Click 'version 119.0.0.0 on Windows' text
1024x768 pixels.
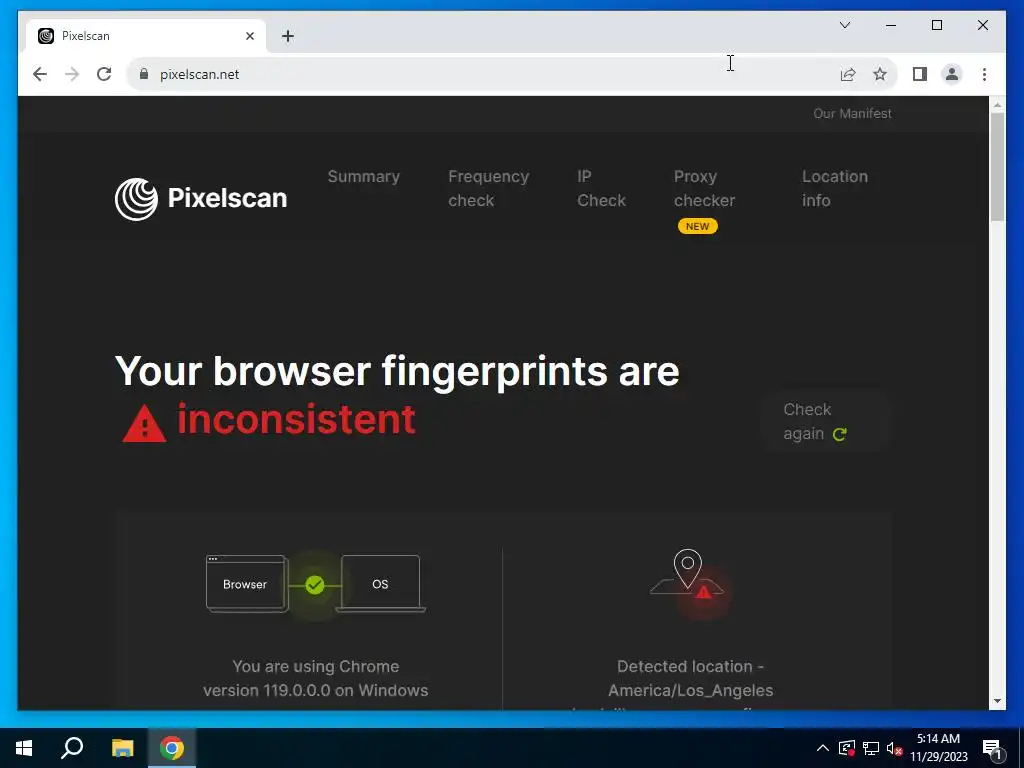pos(315,690)
